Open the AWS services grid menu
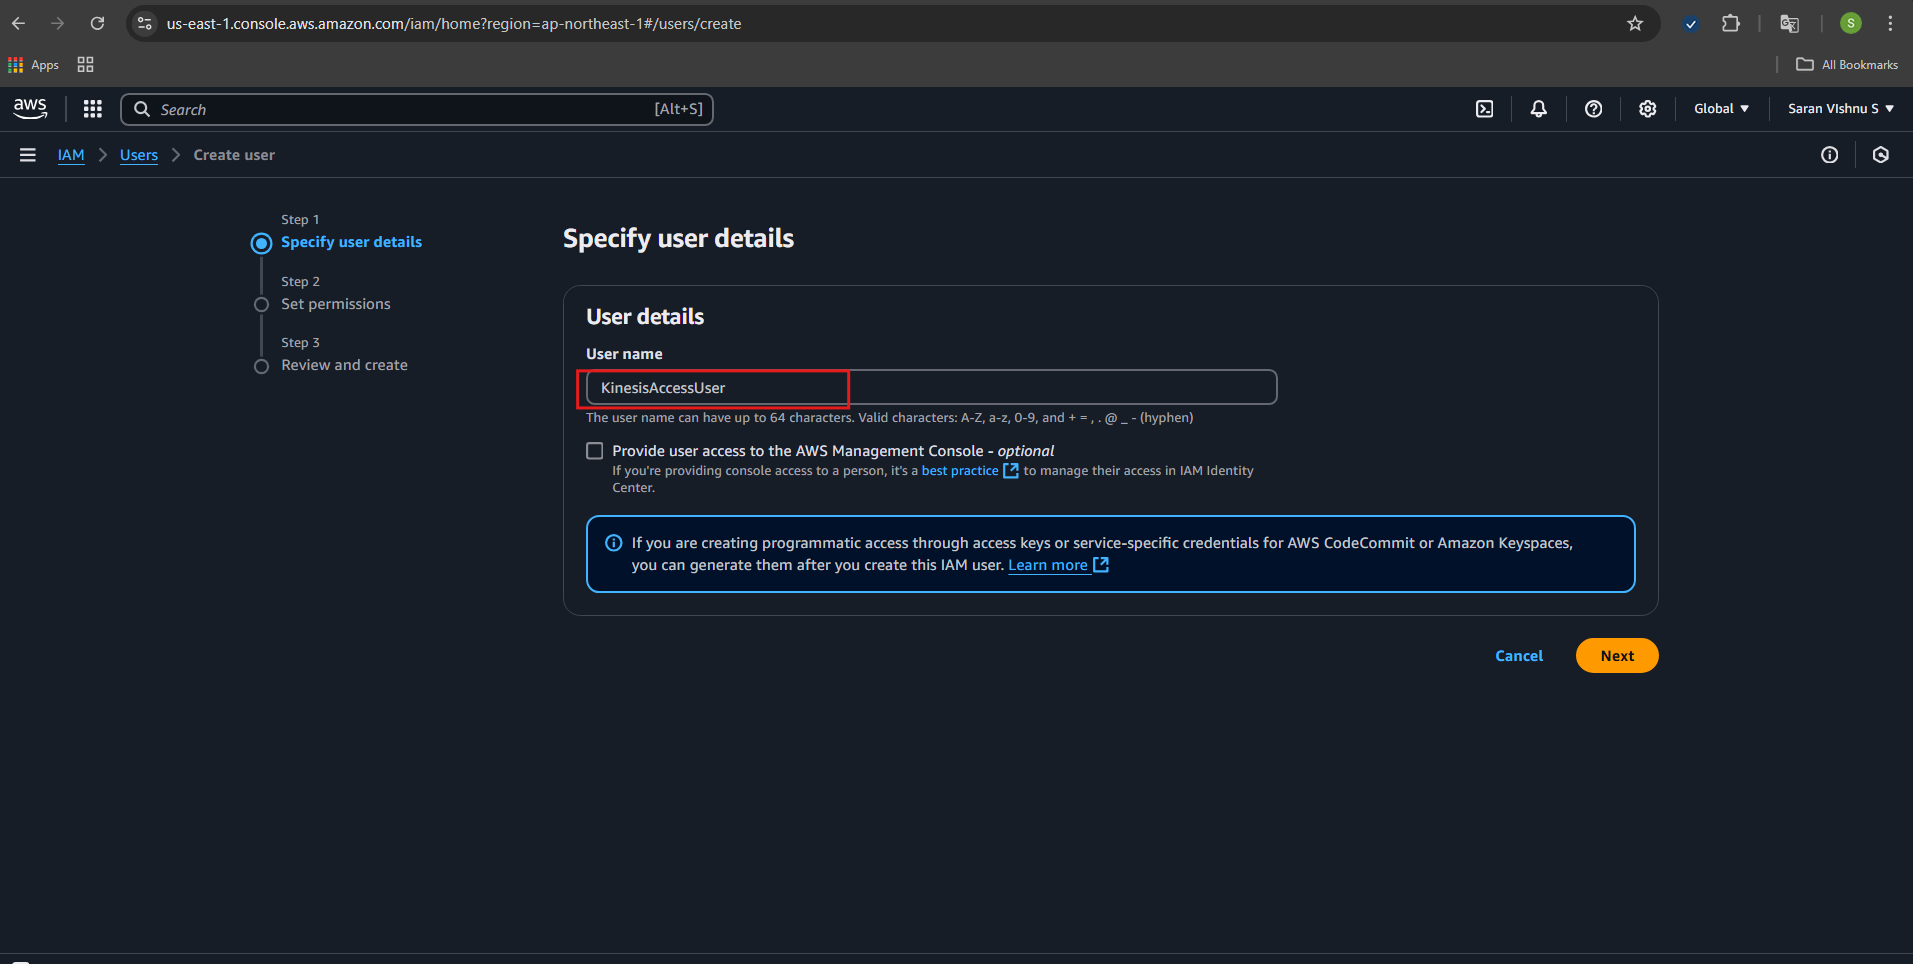The height and width of the screenshot is (964, 1913). click(93, 109)
